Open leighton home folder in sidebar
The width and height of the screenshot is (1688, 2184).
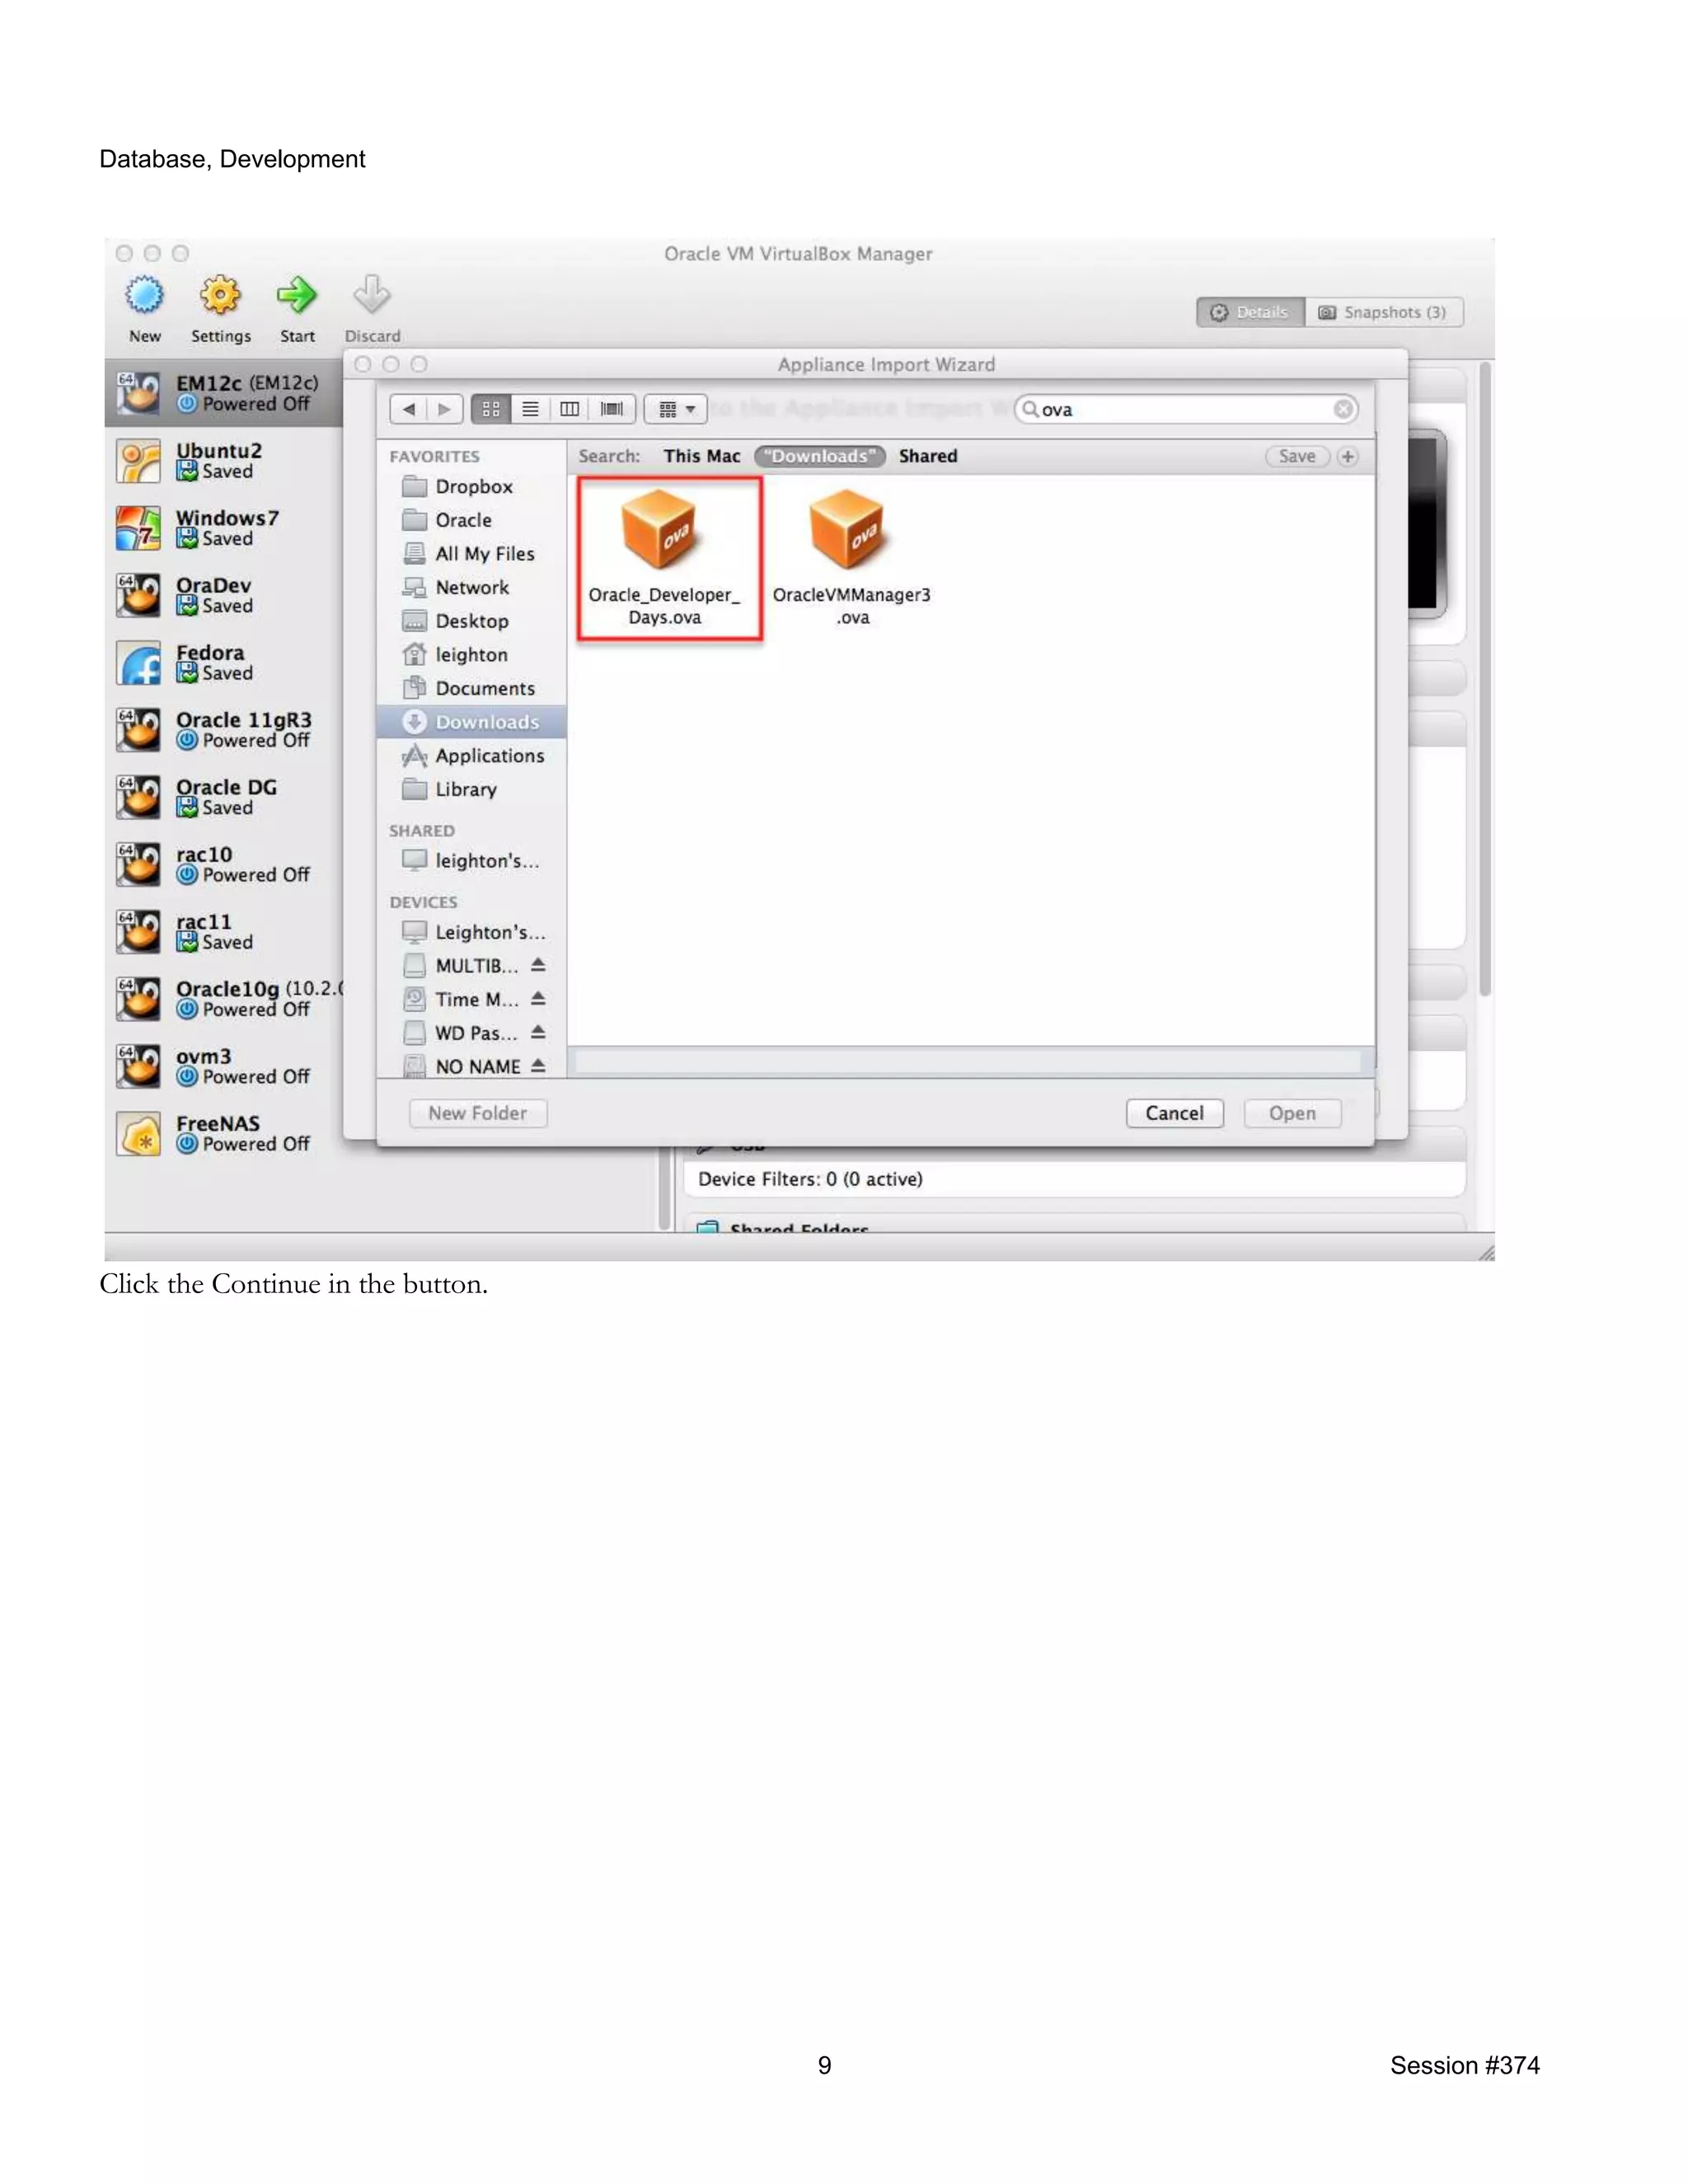point(472,655)
